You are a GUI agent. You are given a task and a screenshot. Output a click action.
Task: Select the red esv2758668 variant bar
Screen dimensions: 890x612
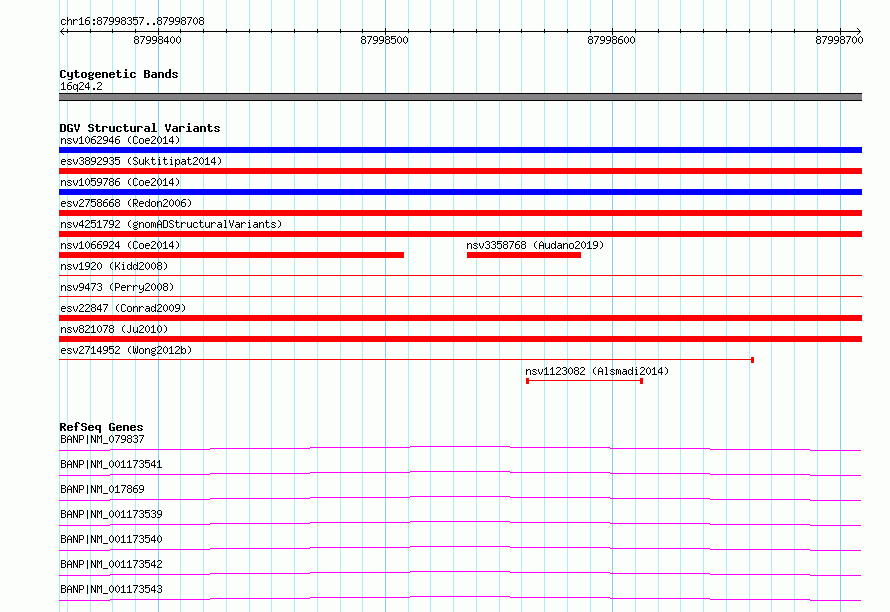pyautogui.click(x=460, y=213)
